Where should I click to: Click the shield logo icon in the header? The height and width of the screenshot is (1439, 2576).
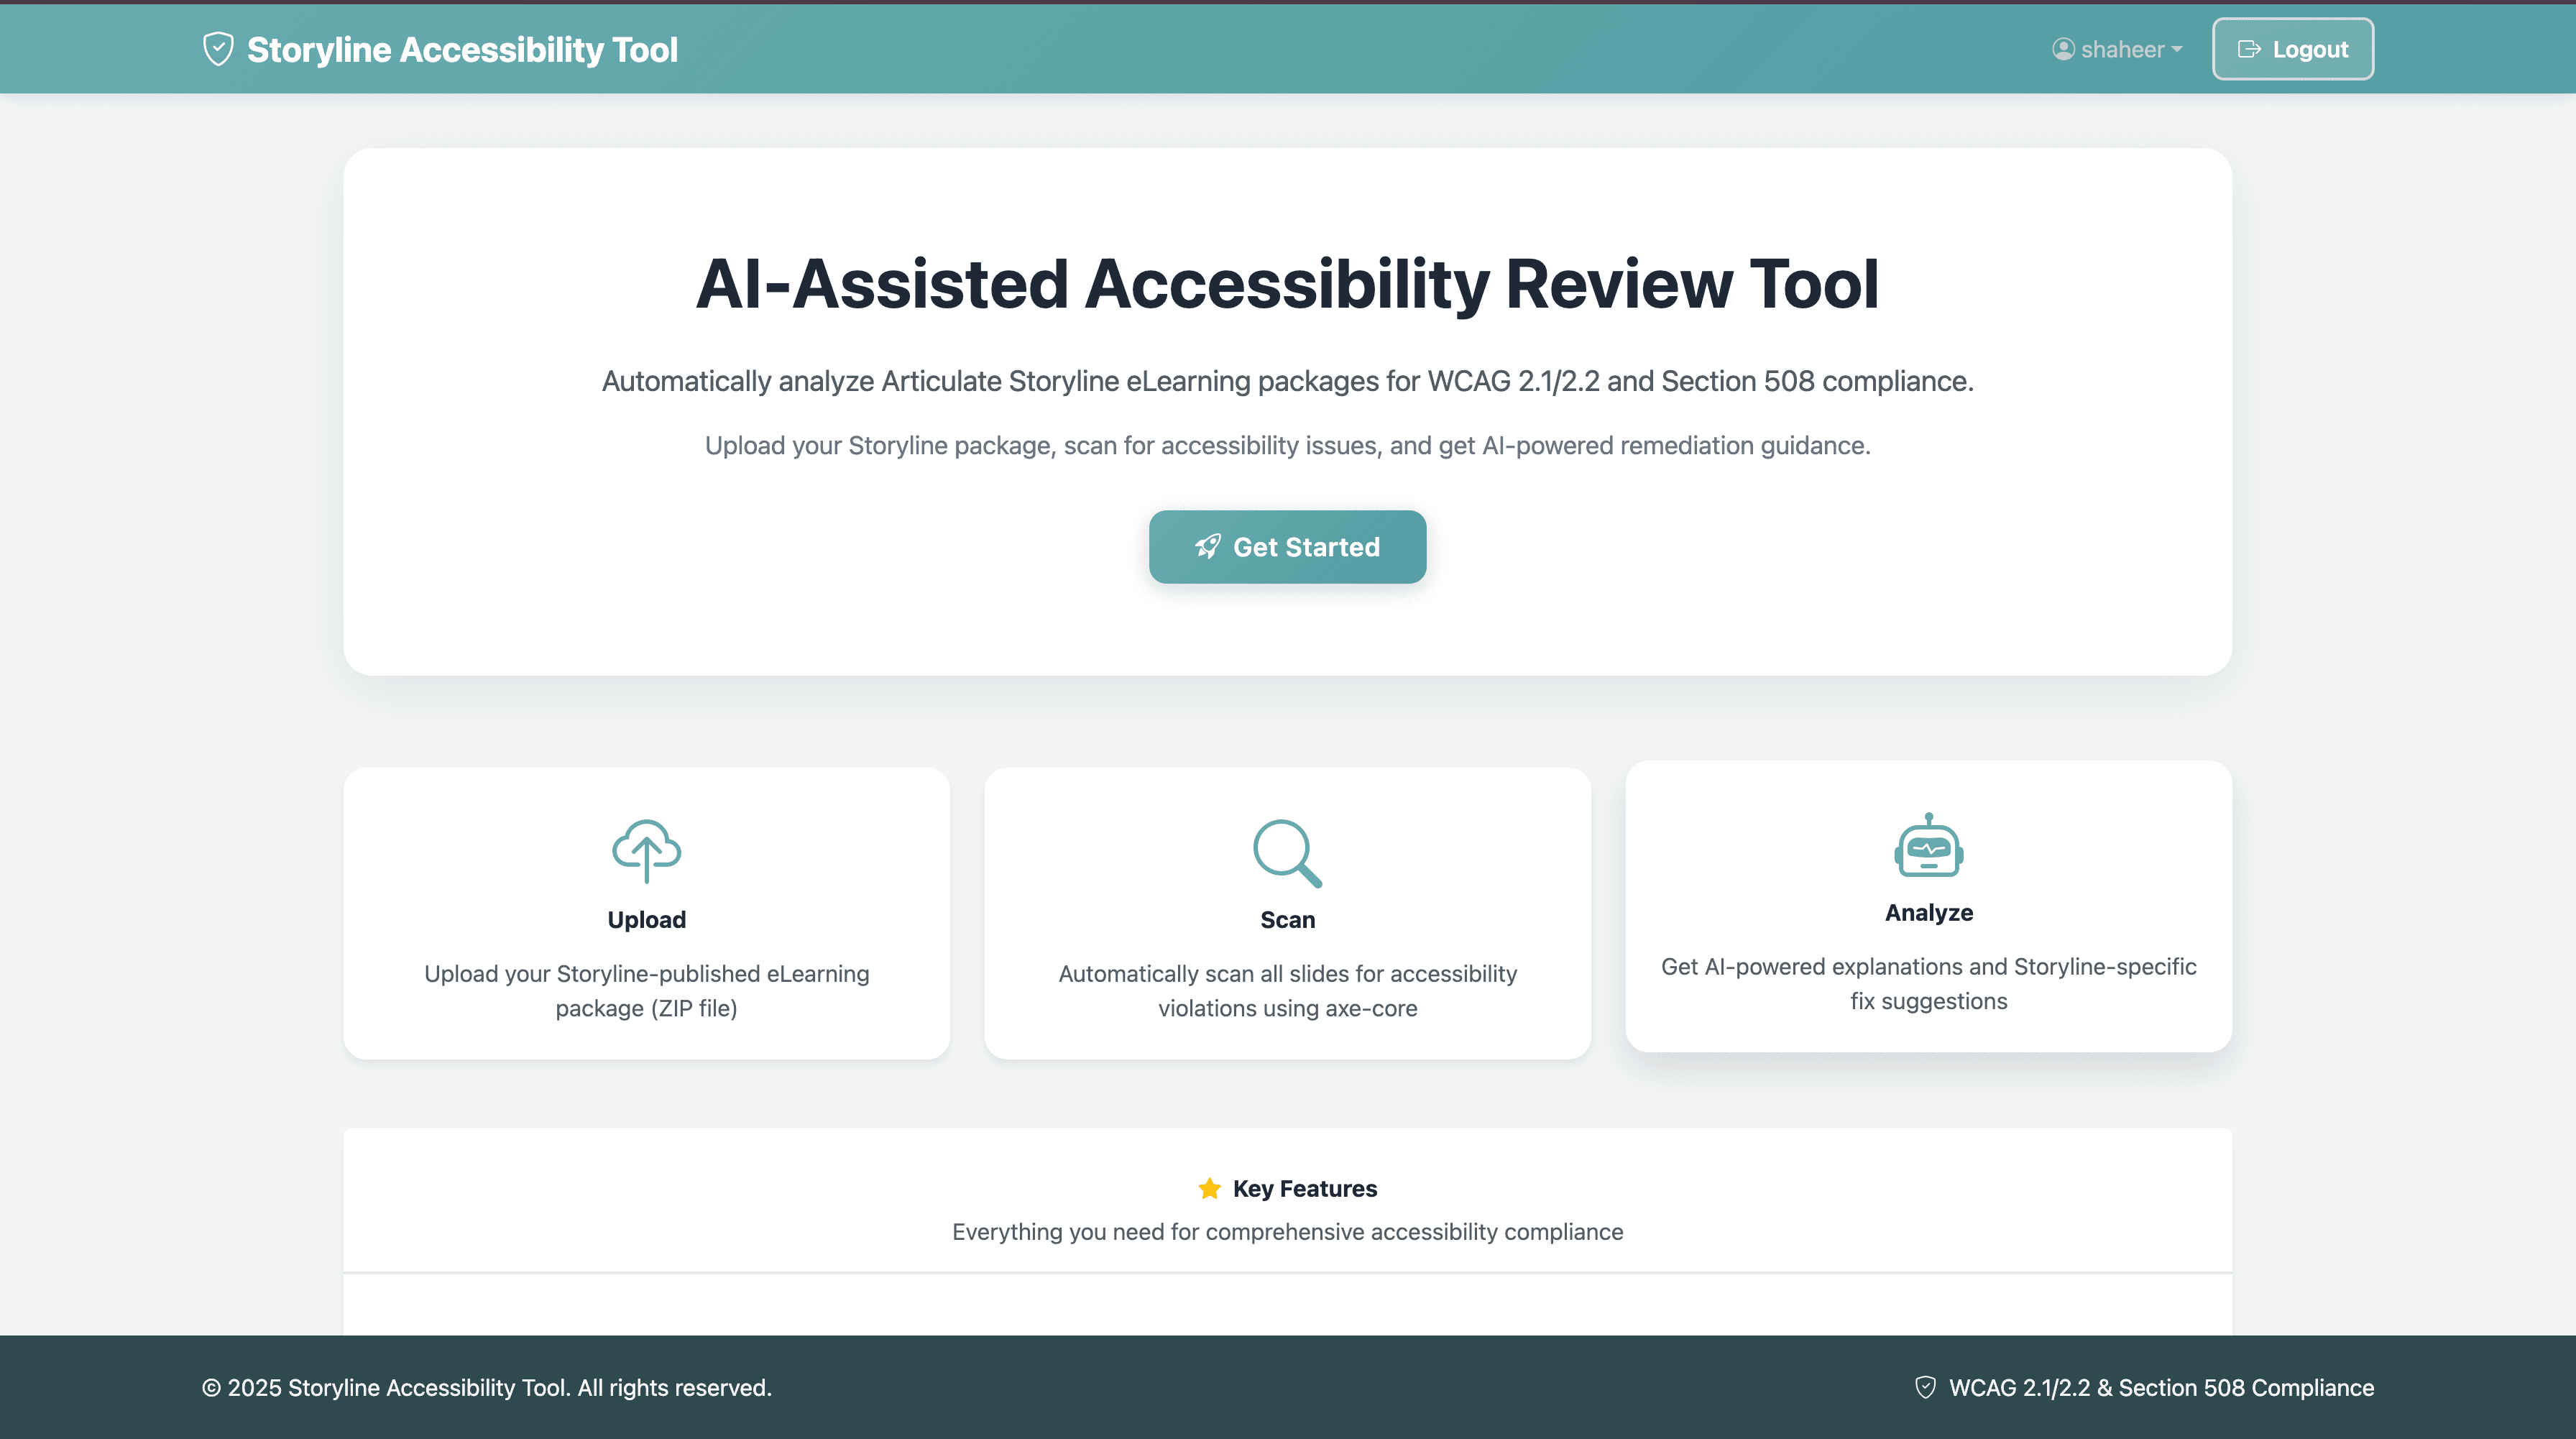coord(218,49)
